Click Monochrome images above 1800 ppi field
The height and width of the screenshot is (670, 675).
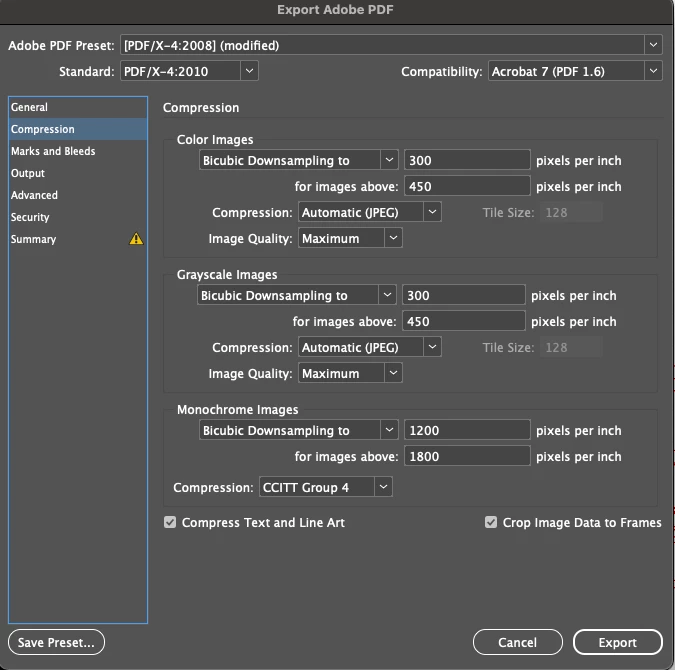pos(467,456)
